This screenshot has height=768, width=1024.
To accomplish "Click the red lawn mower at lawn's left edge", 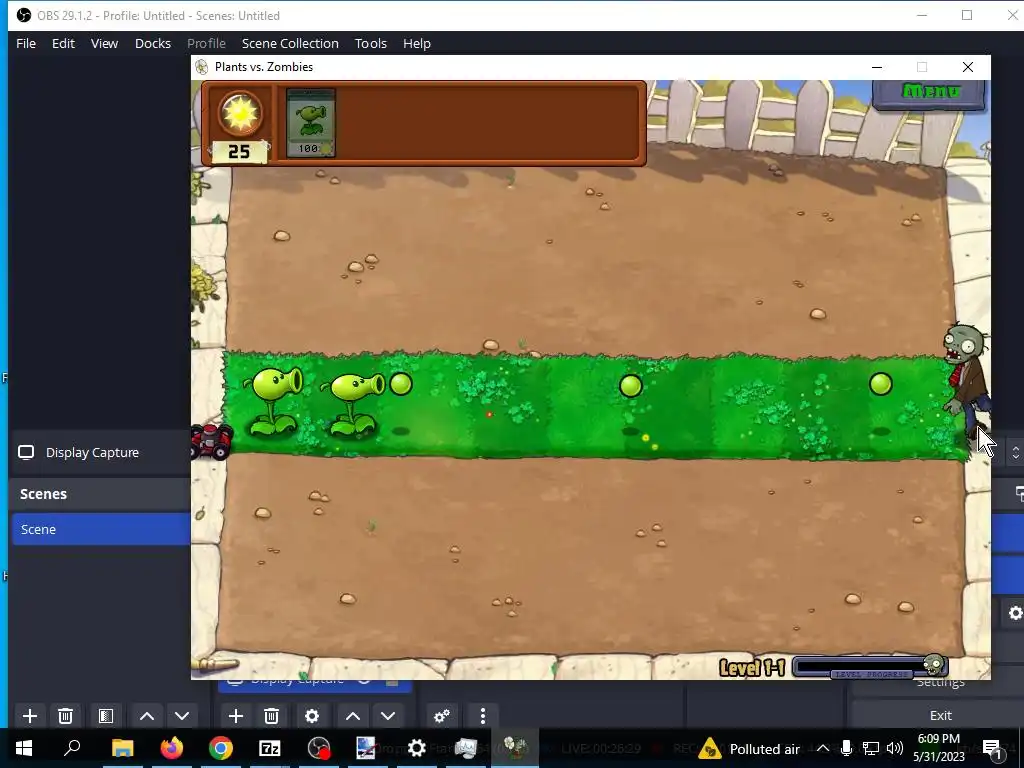I will (x=211, y=441).
